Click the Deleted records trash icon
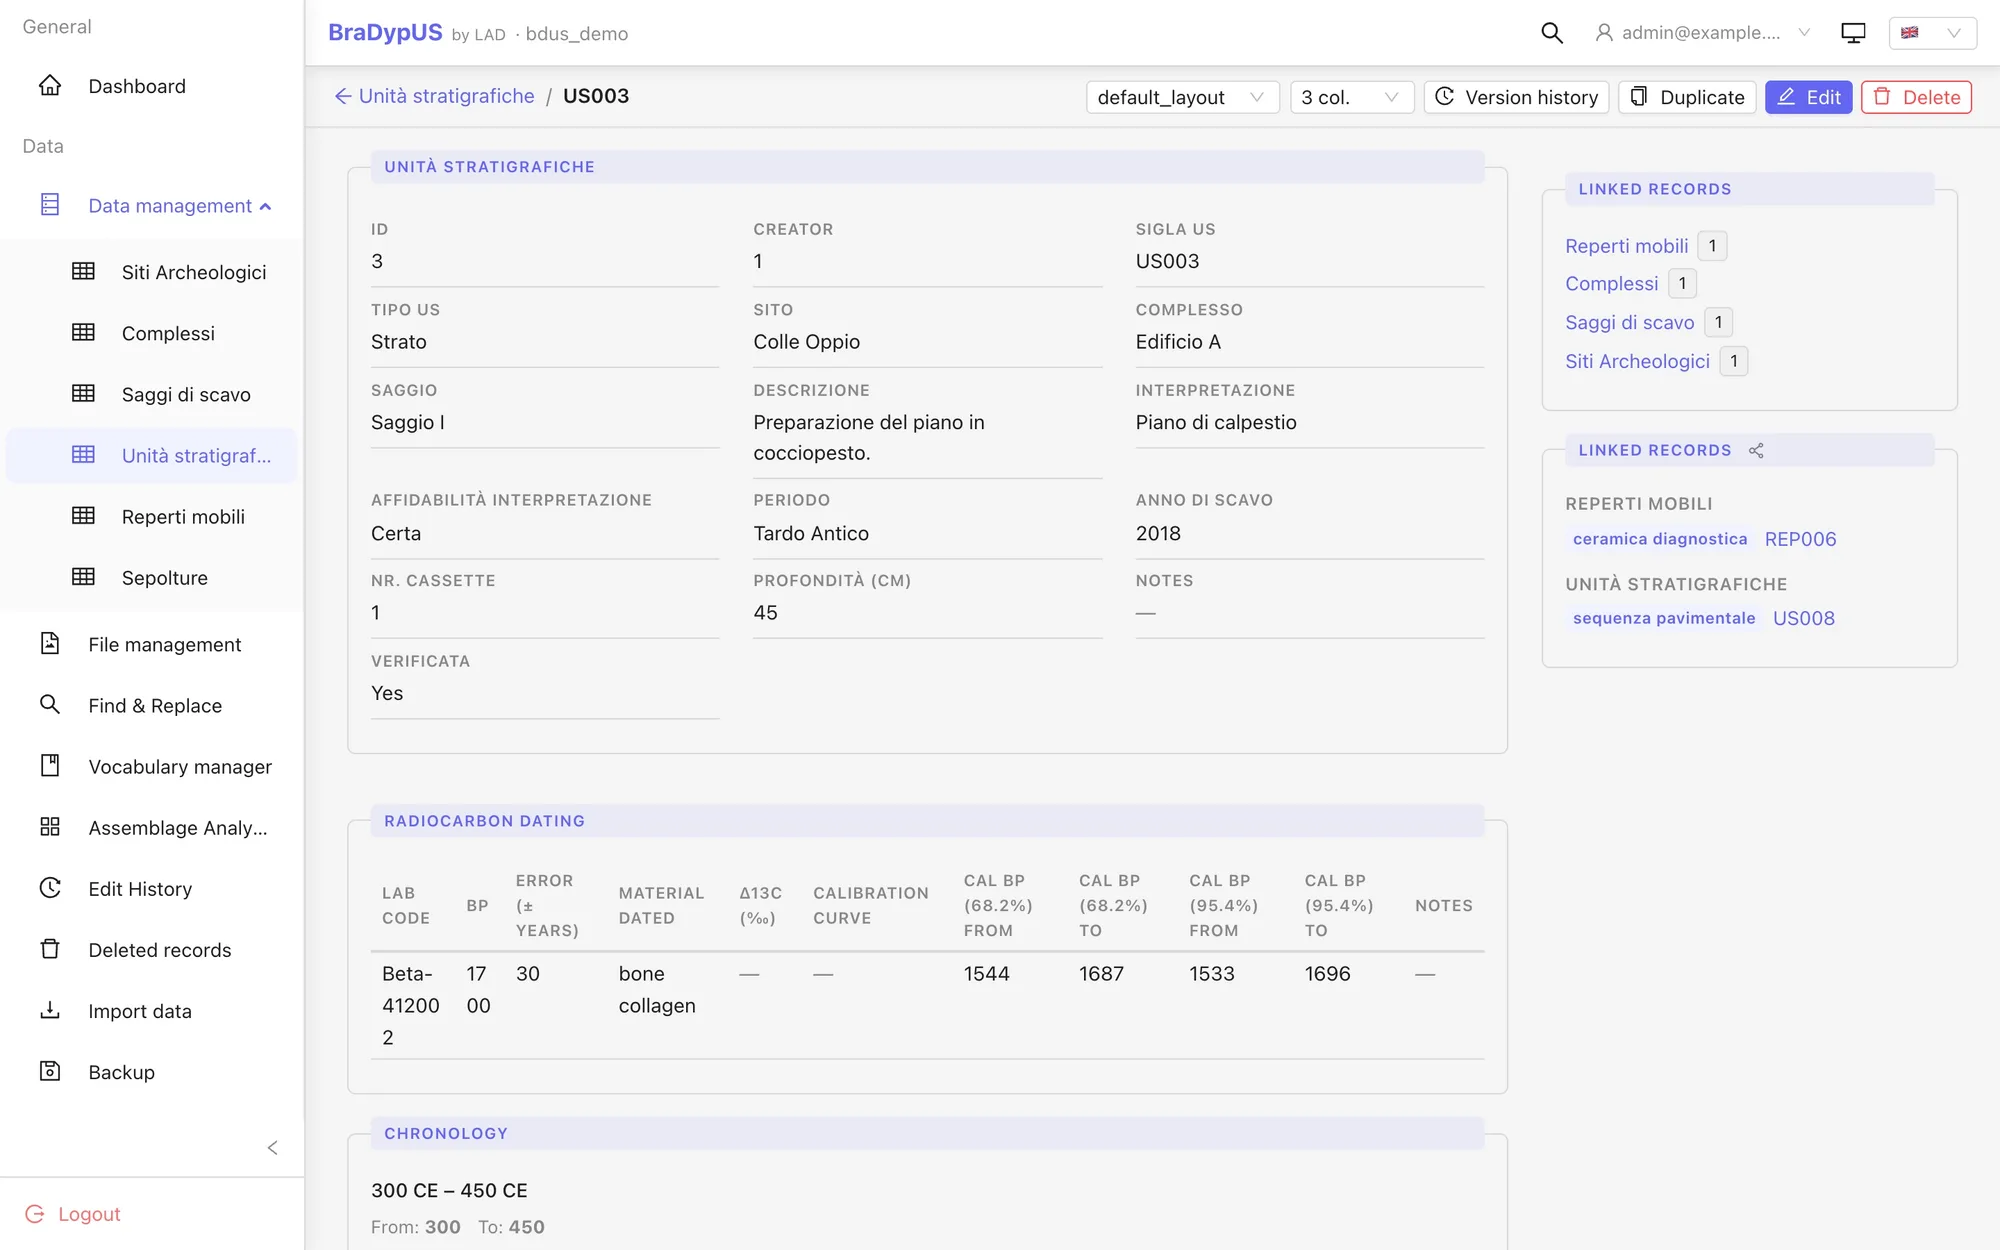 (50, 949)
